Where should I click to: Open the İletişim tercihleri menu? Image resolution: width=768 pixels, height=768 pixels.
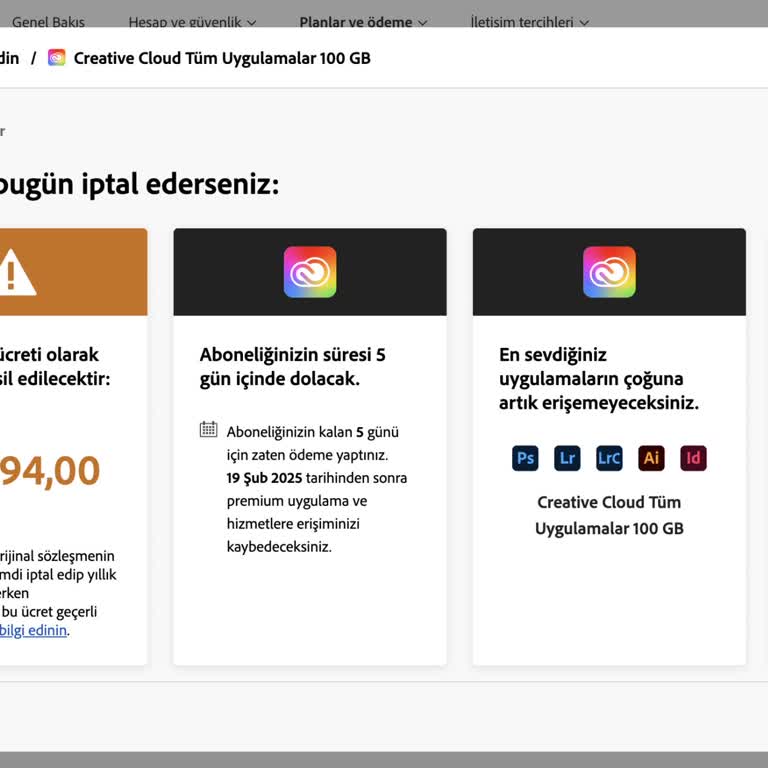pos(529,23)
